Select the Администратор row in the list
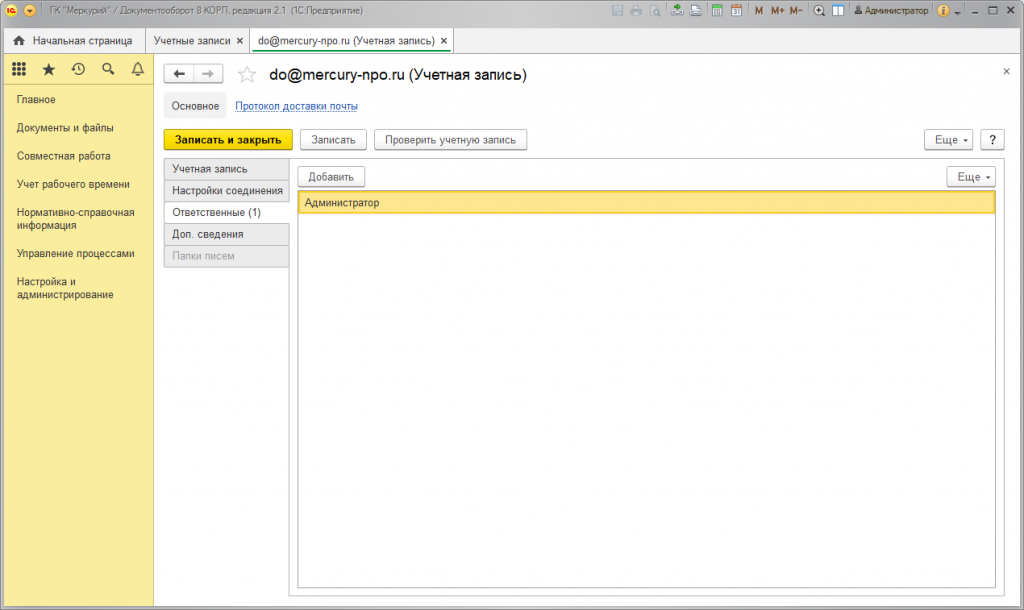 645,203
